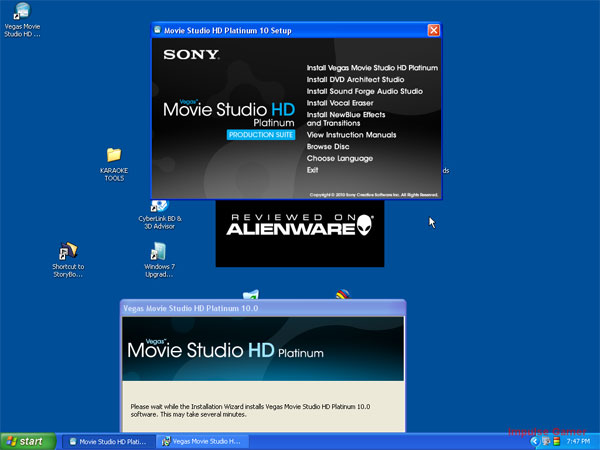Click Install DVD Architect Studio
The height and width of the screenshot is (450, 600).
click(x=355, y=80)
